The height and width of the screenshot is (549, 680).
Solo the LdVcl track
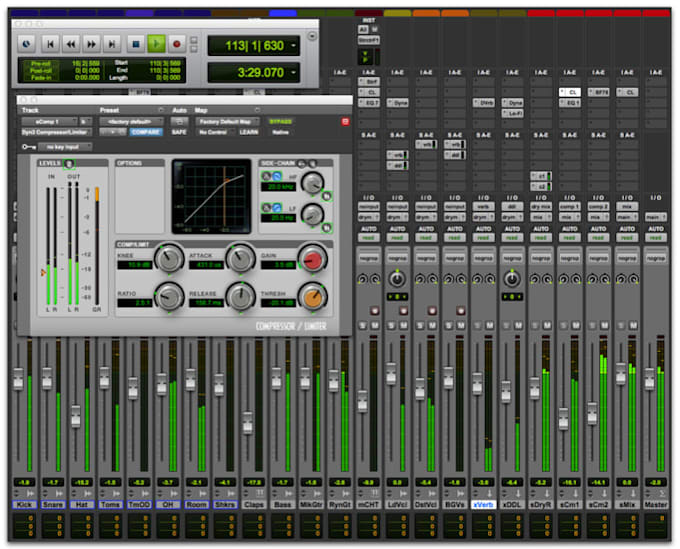tap(392, 325)
